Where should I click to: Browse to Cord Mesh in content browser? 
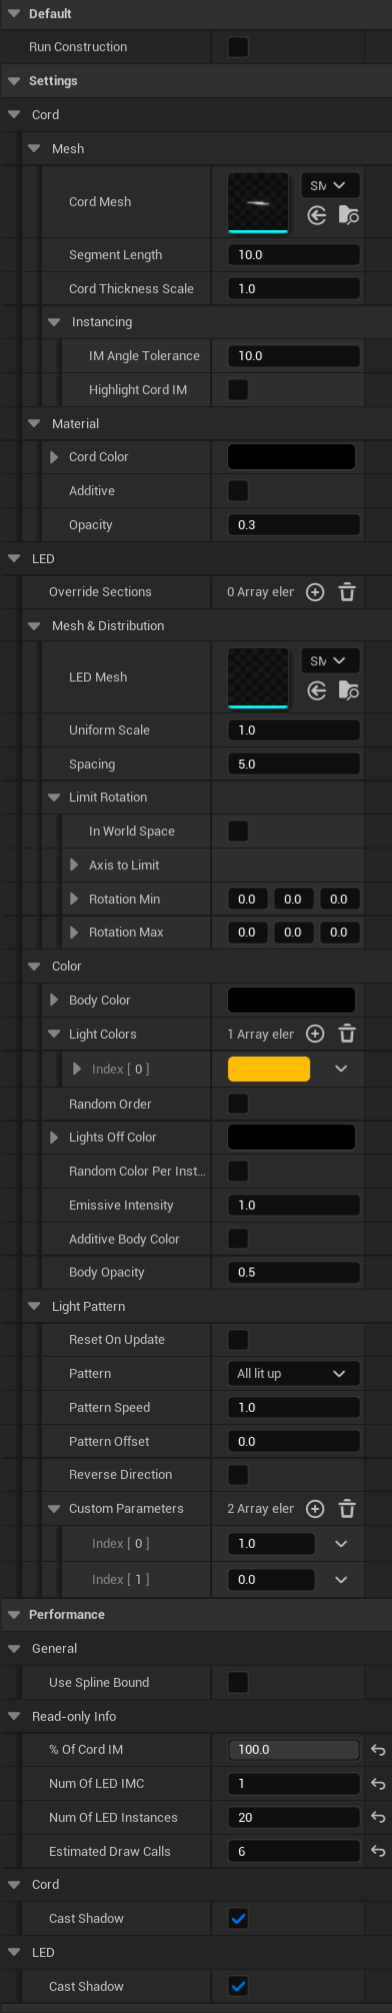click(348, 215)
